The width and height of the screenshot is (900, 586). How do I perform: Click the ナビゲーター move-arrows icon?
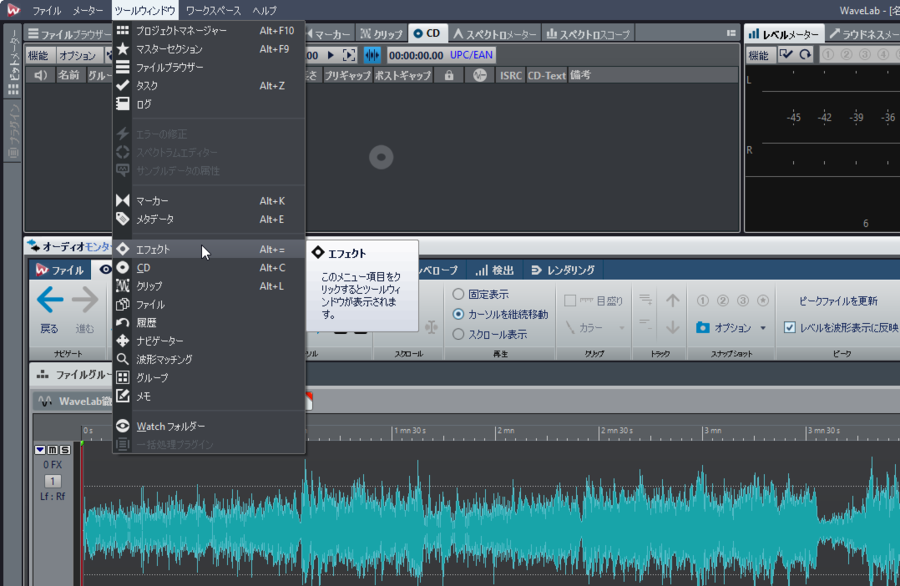[122, 341]
